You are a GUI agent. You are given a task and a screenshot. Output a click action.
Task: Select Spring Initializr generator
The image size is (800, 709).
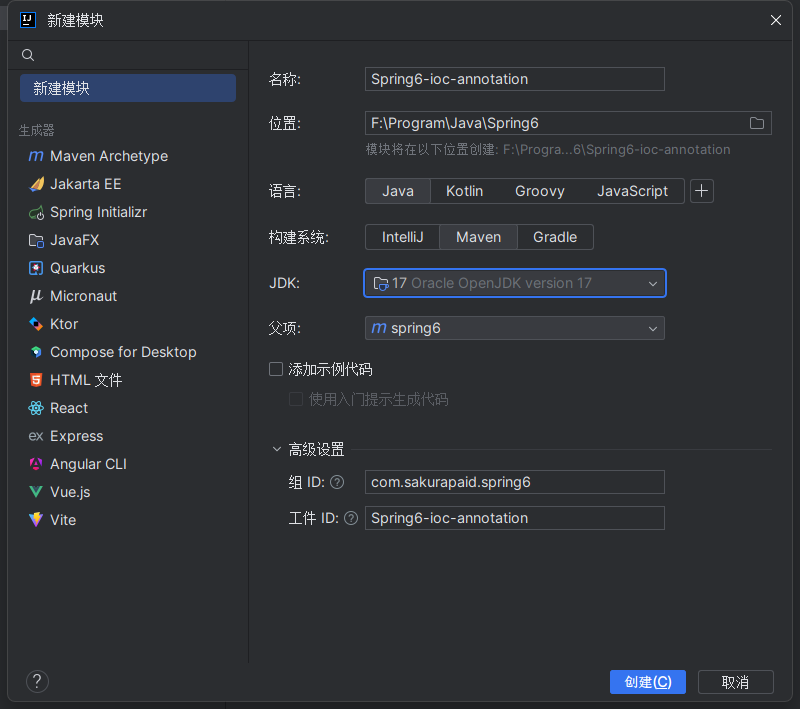coord(128,212)
